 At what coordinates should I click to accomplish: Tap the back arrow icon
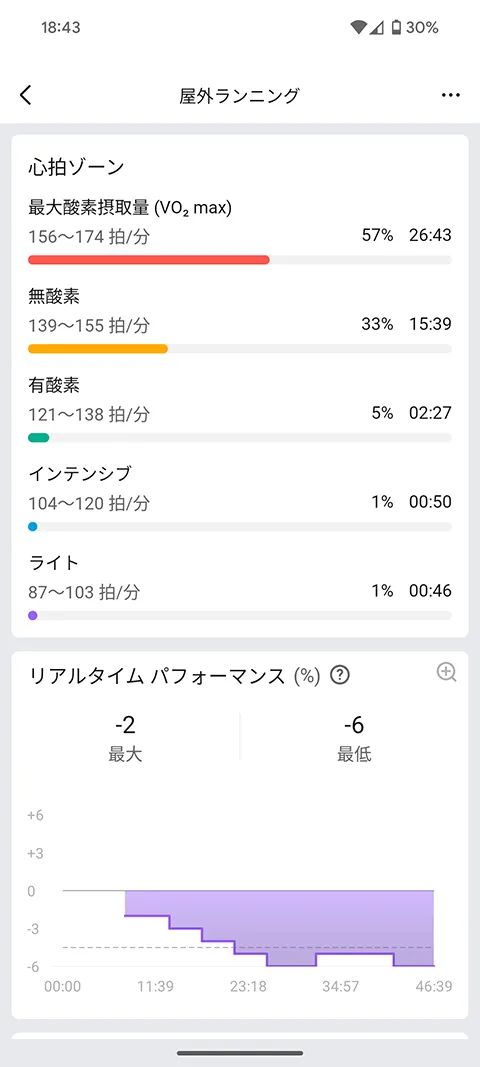(x=26, y=95)
